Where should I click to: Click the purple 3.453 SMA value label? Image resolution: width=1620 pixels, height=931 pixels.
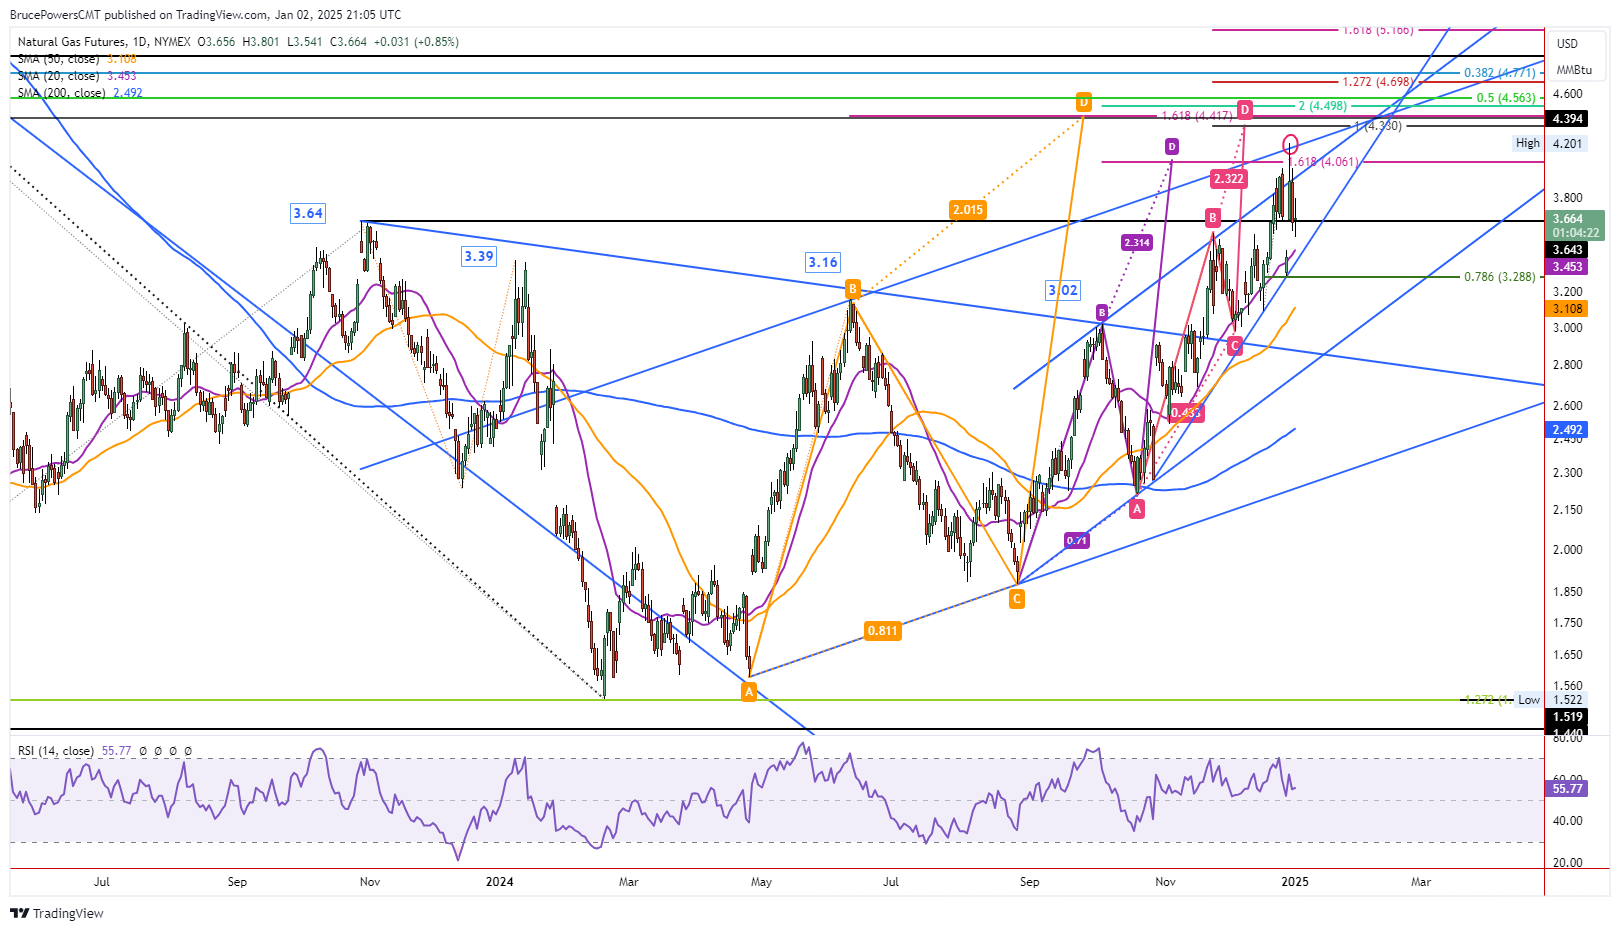1567,267
